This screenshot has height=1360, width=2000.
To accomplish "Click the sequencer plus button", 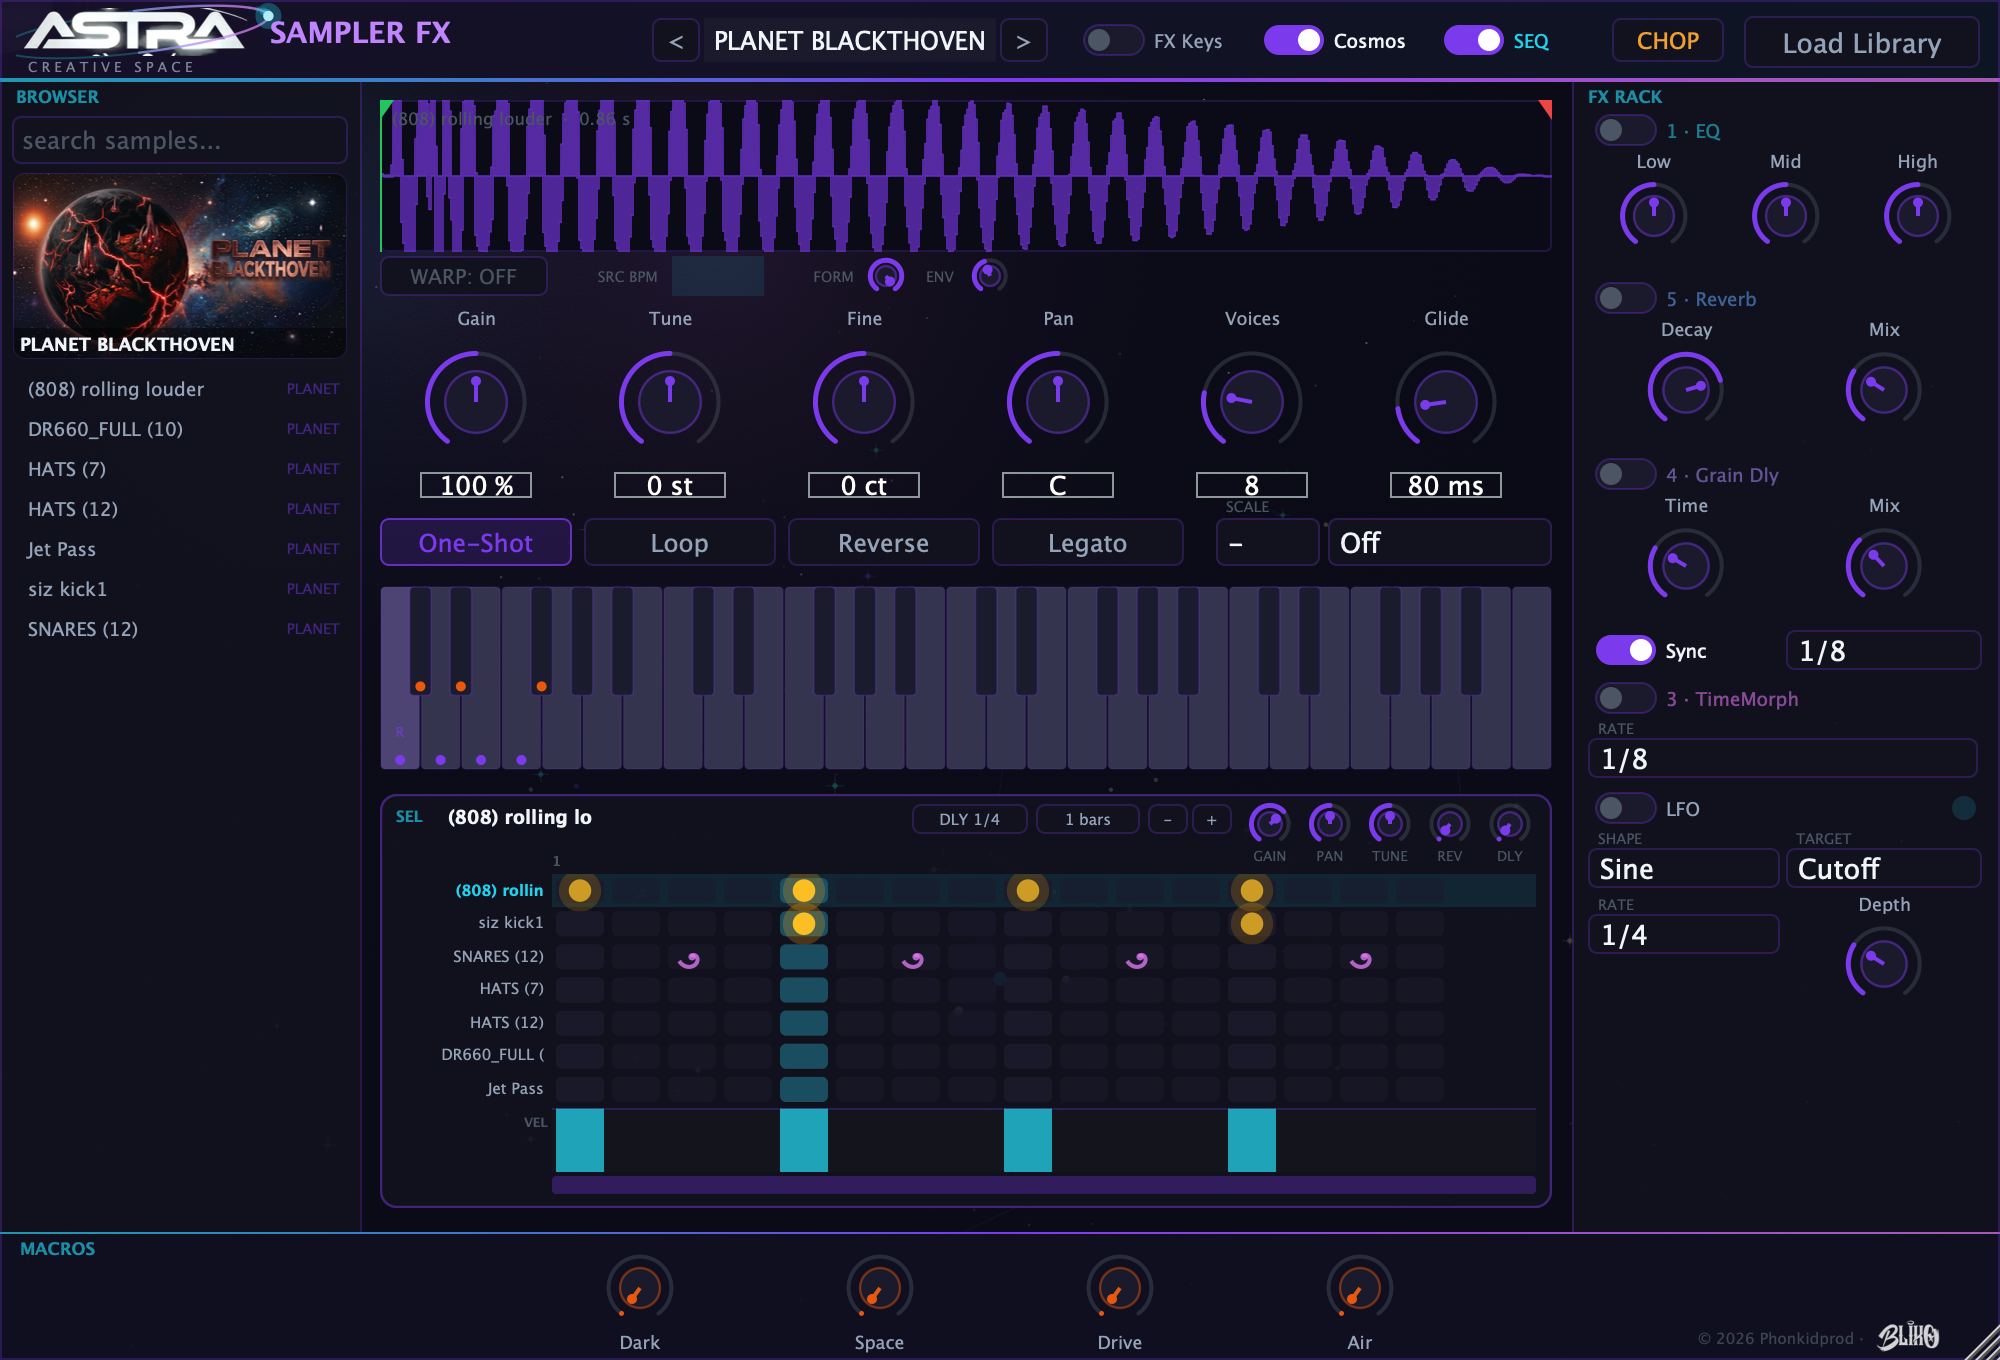I will (1211, 819).
